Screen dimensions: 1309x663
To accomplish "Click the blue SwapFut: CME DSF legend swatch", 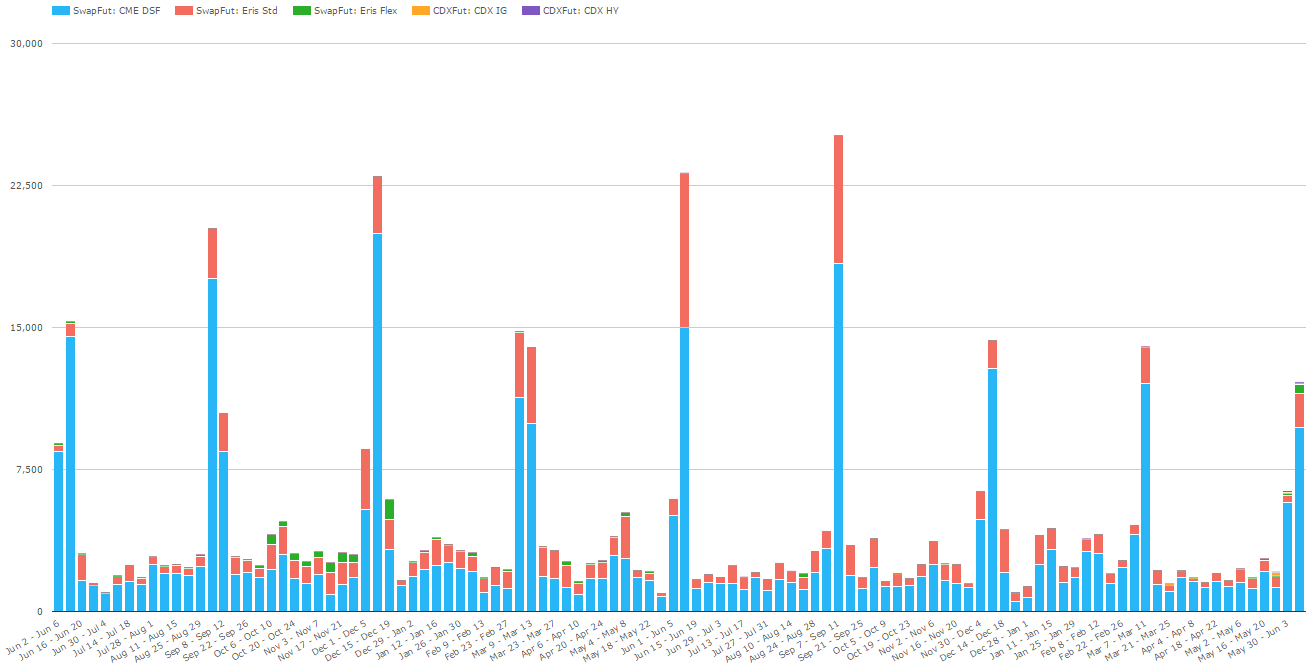I will tap(60, 10).
